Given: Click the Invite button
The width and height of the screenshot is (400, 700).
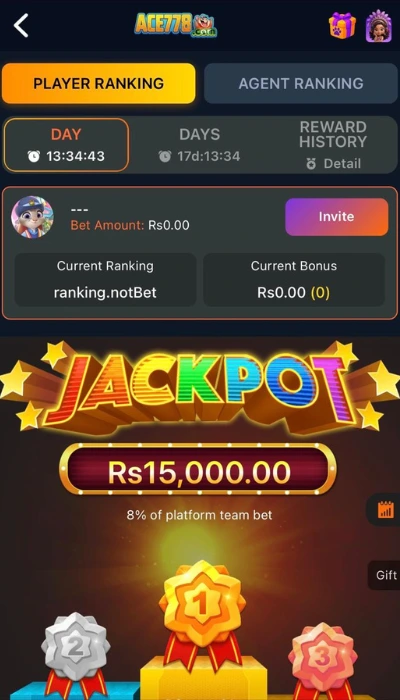Looking at the screenshot, I should point(337,217).
